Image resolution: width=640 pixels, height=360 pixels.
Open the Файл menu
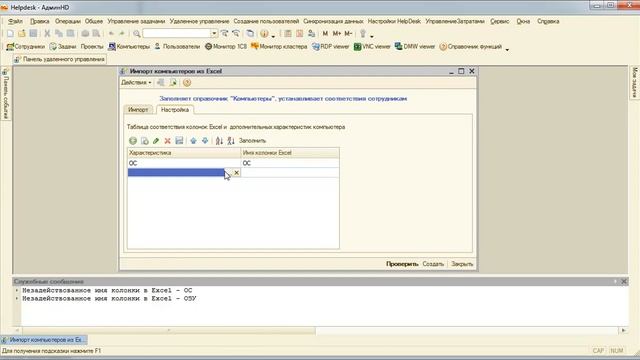15,21
